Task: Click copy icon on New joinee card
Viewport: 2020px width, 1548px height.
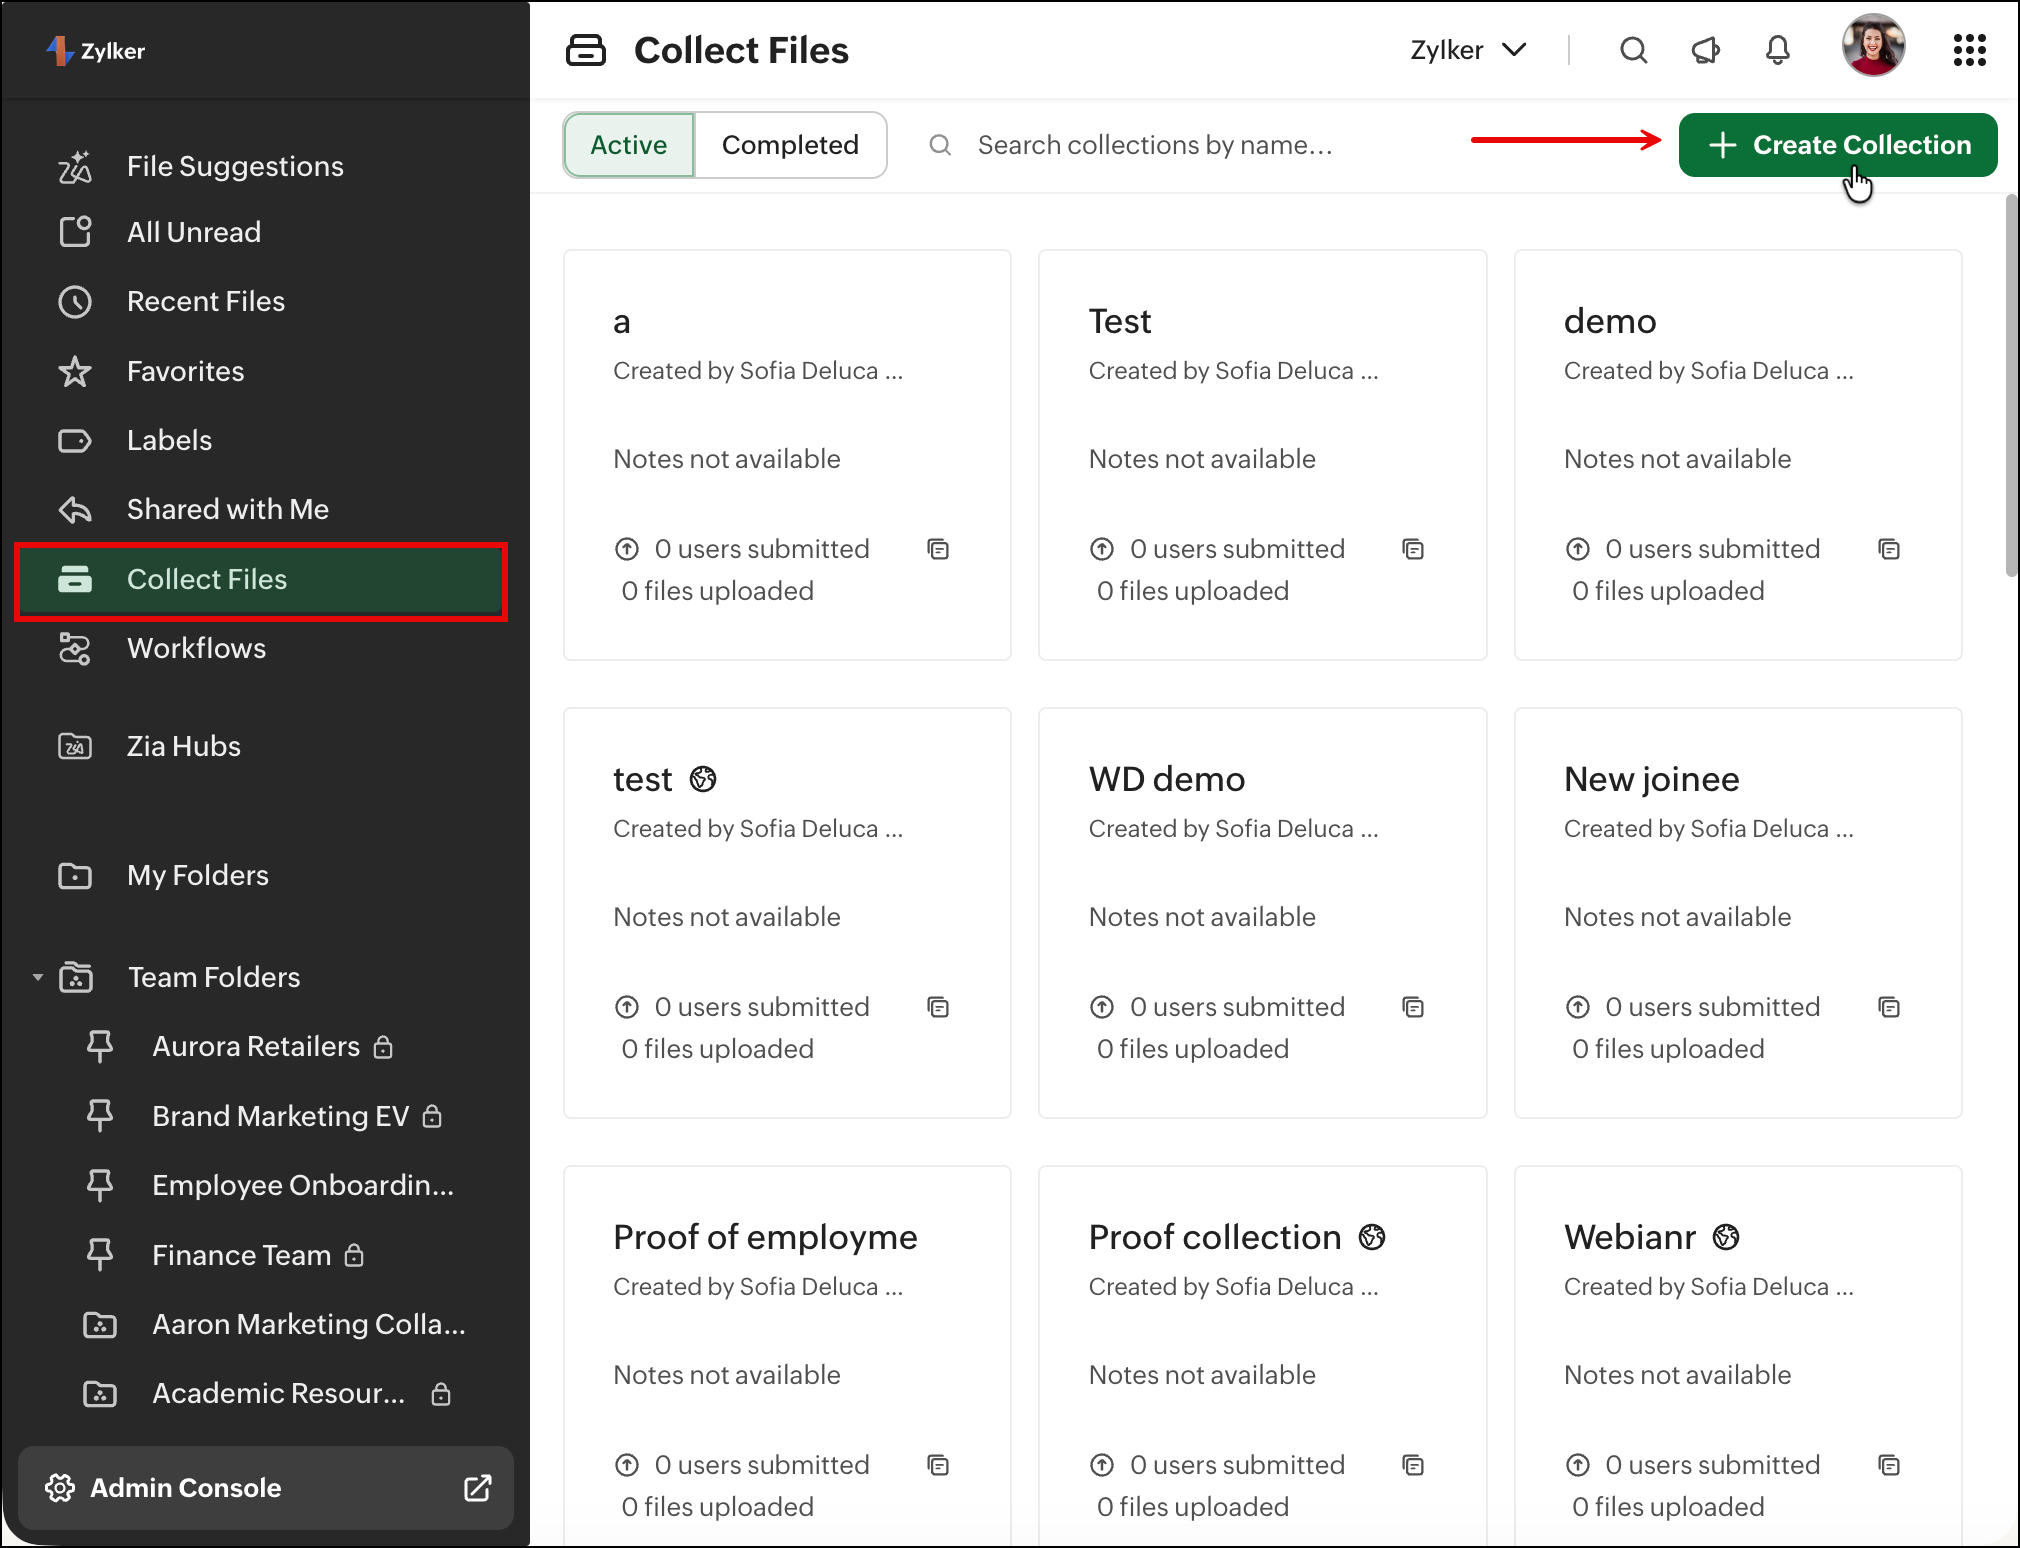Action: click(x=1888, y=1007)
